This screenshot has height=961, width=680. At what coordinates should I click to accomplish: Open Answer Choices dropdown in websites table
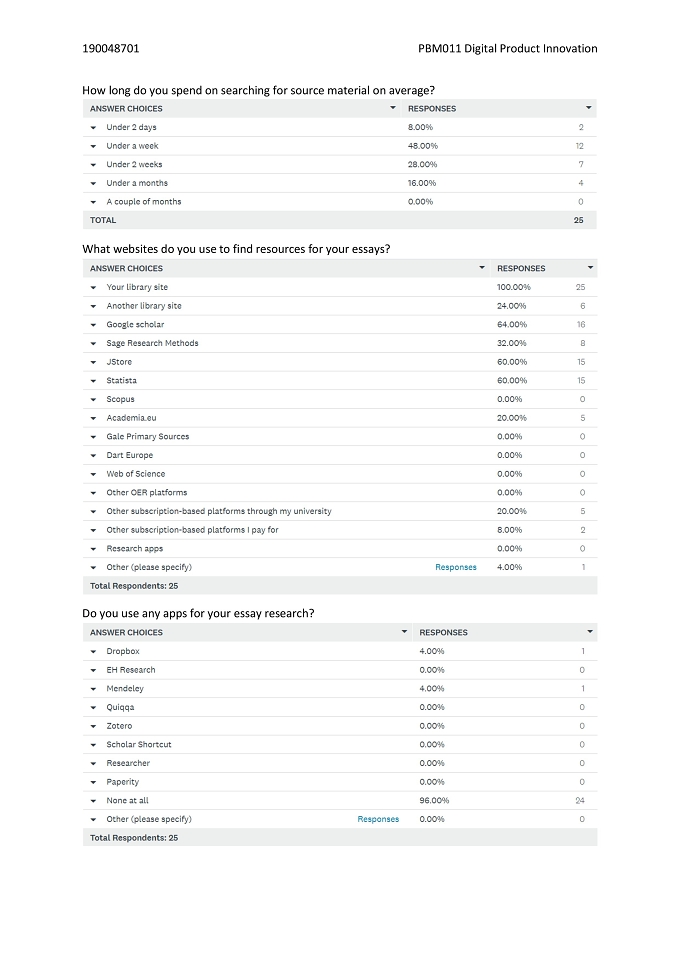(x=482, y=268)
